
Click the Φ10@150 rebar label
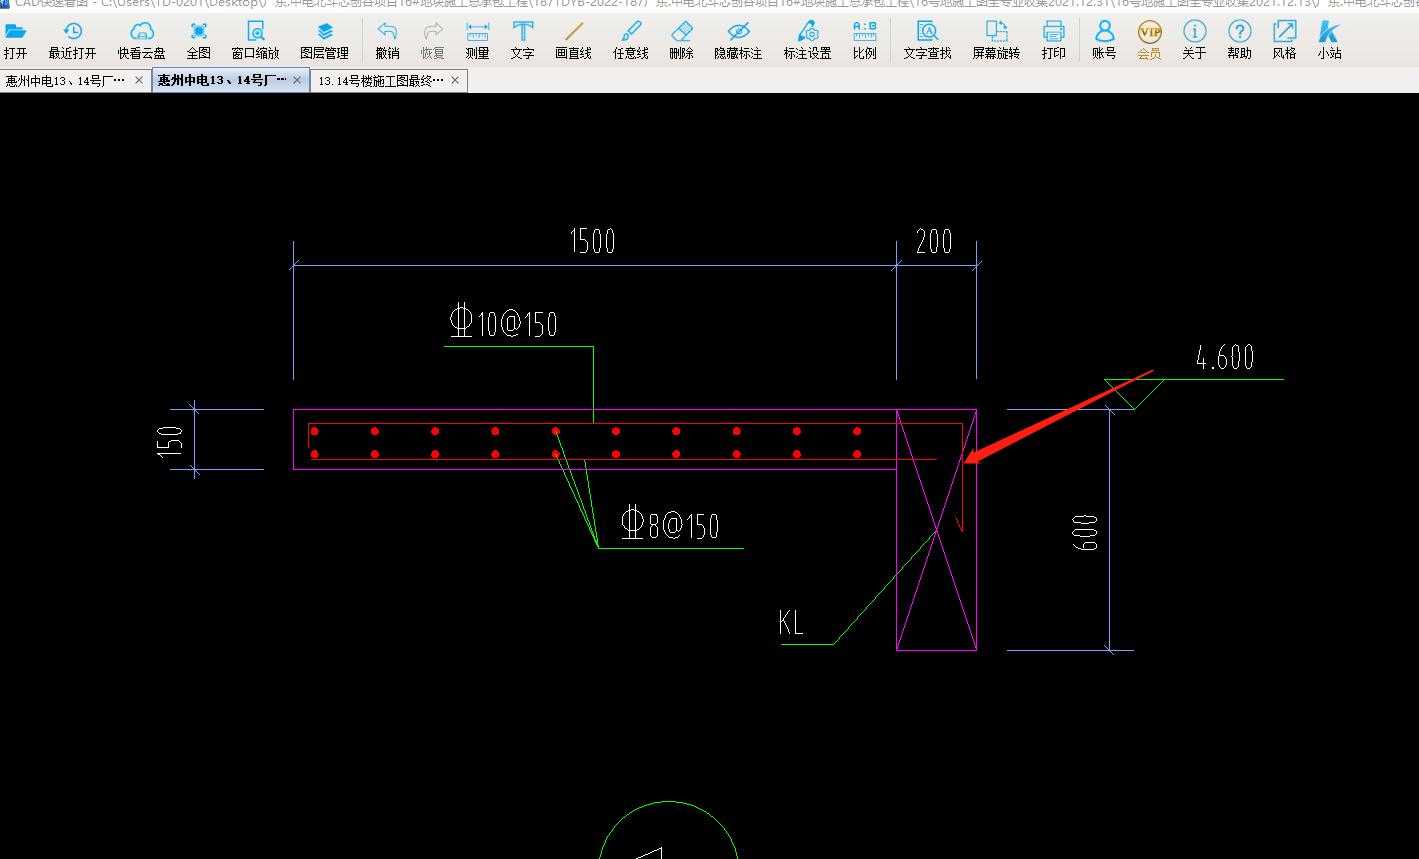pyautogui.click(x=503, y=322)
